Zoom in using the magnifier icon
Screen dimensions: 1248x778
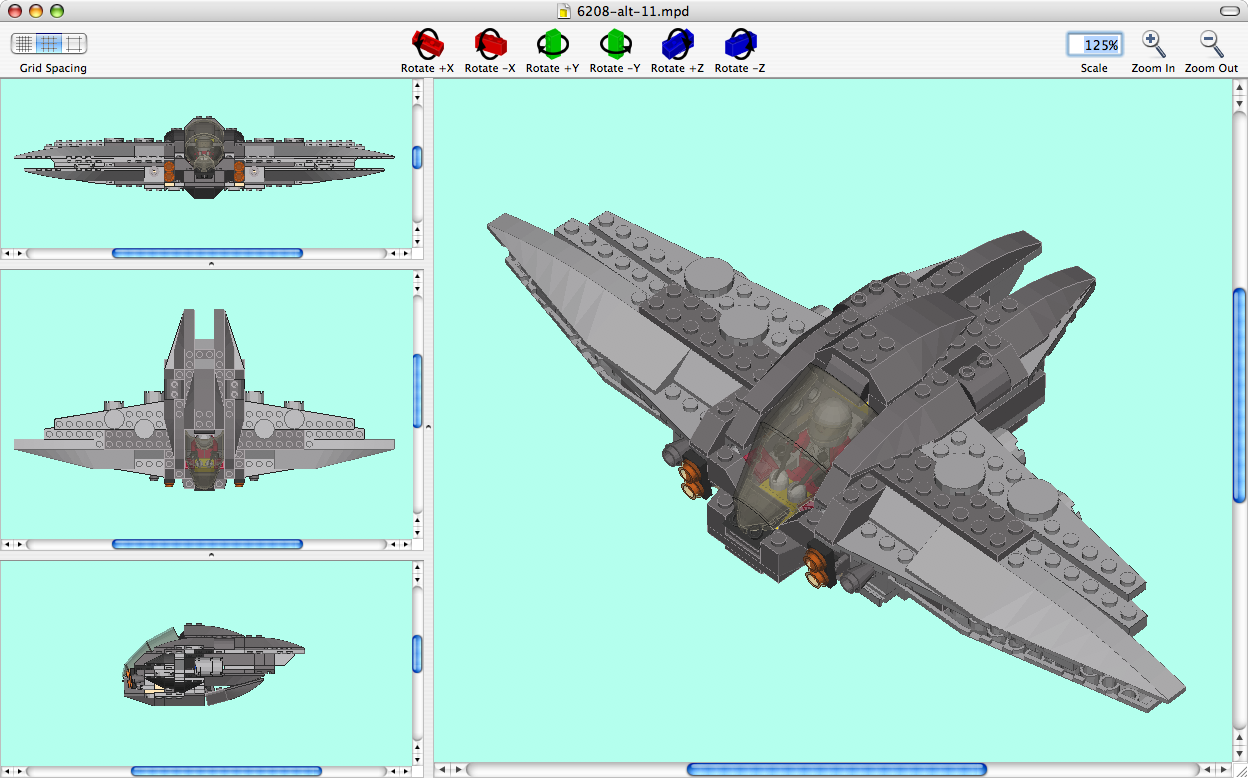coord(1152,44)
